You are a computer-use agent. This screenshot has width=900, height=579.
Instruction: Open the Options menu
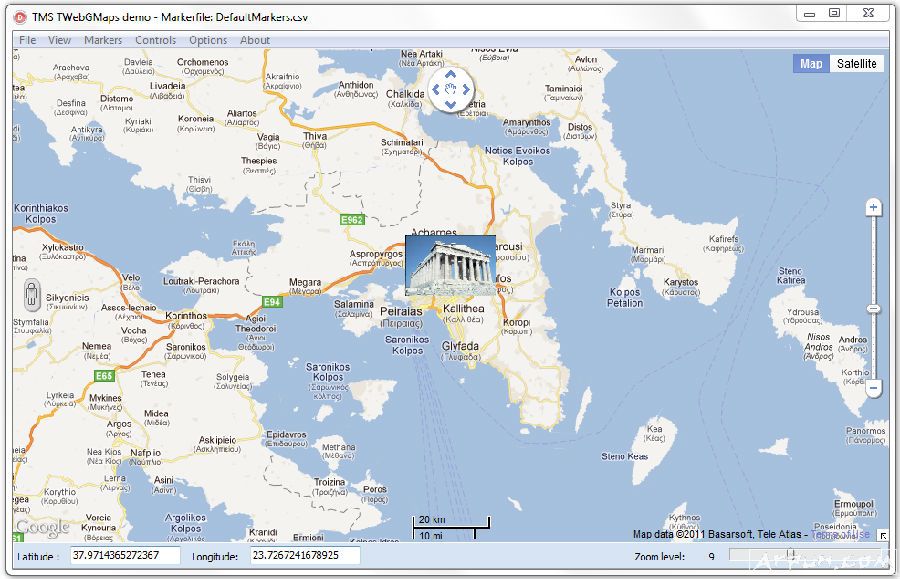208,40
